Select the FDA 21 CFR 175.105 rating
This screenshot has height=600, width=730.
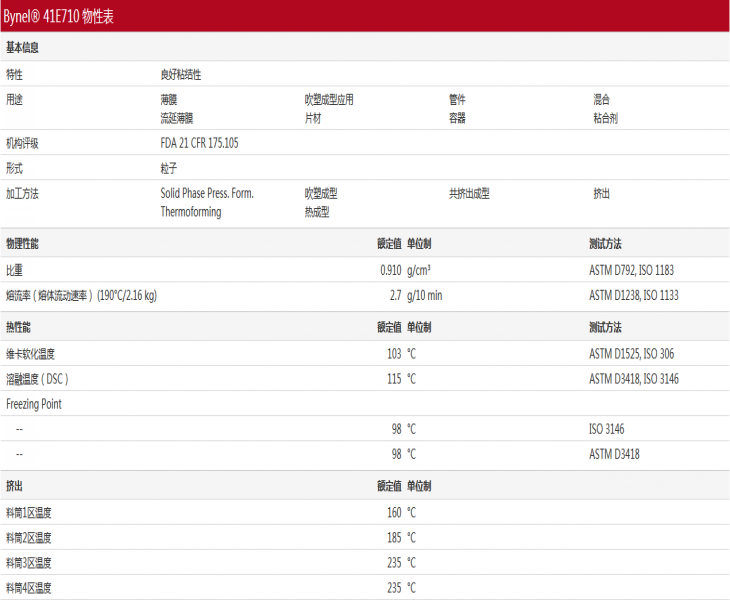coord(199,143)
